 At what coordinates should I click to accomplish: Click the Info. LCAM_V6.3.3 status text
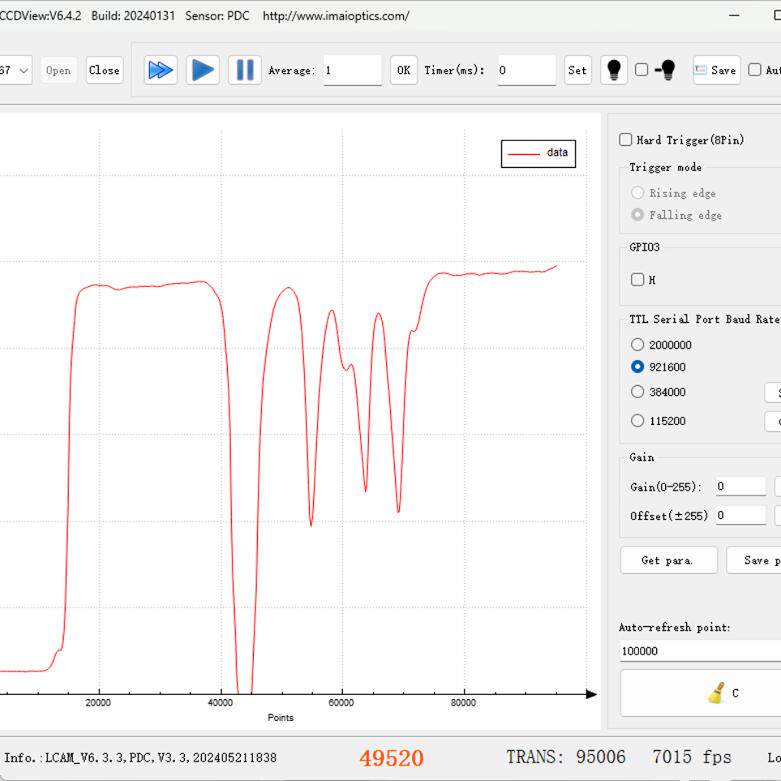pyautogui.click(x=140, y=758)
